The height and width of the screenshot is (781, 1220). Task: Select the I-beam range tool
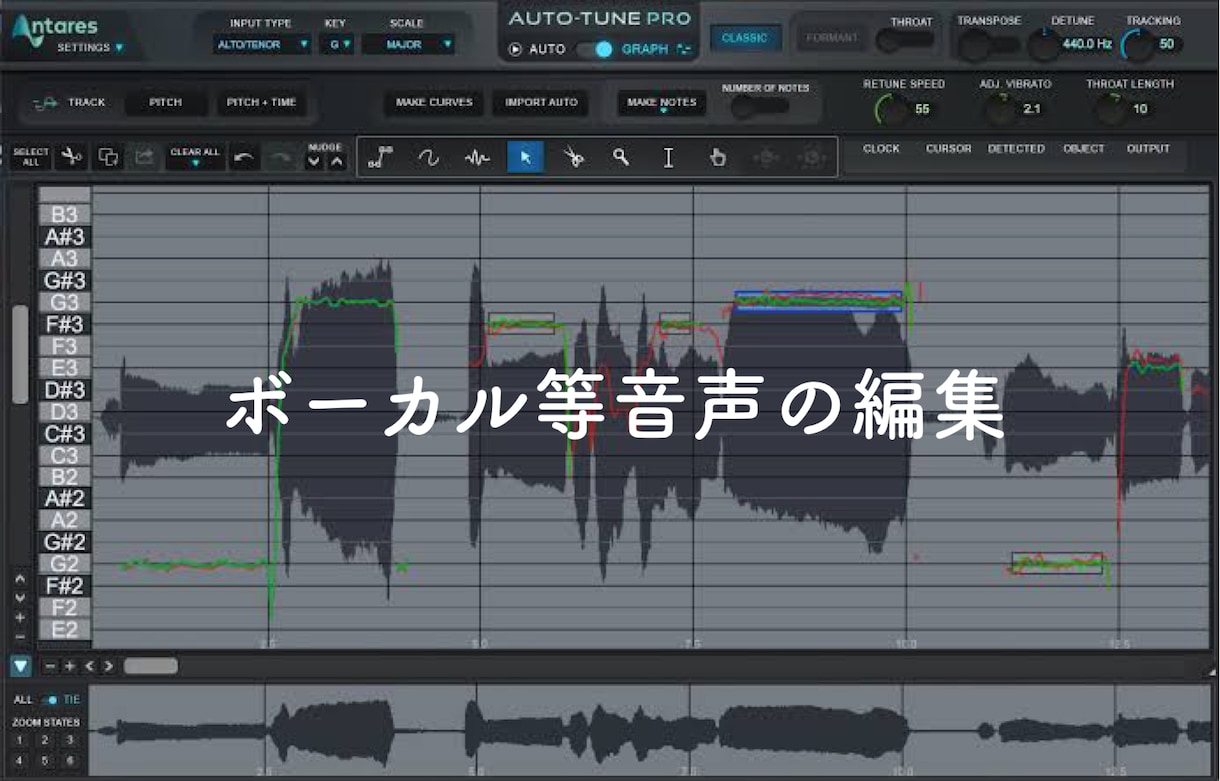[669, 157]
